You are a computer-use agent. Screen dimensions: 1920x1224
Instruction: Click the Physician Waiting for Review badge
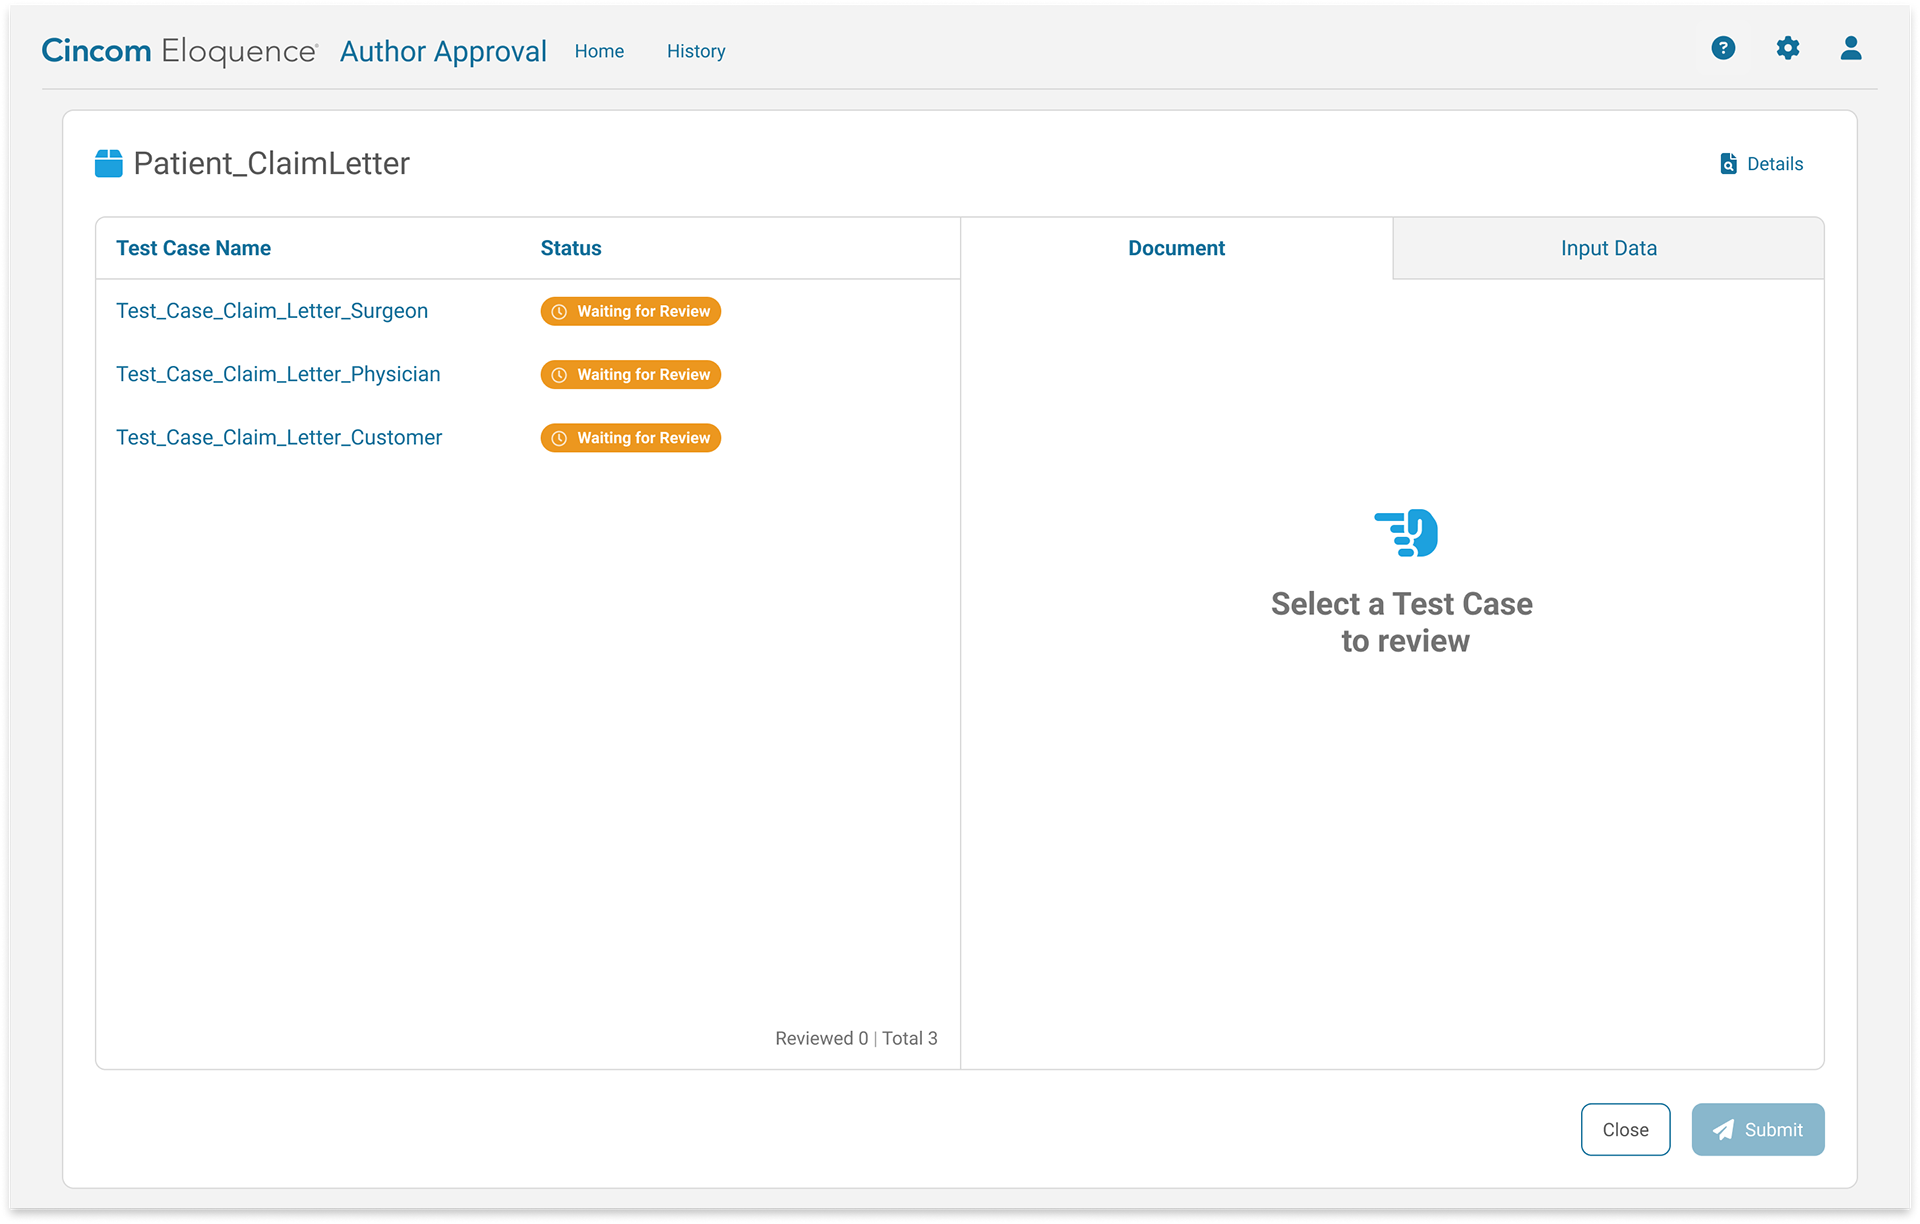[631, 375]
